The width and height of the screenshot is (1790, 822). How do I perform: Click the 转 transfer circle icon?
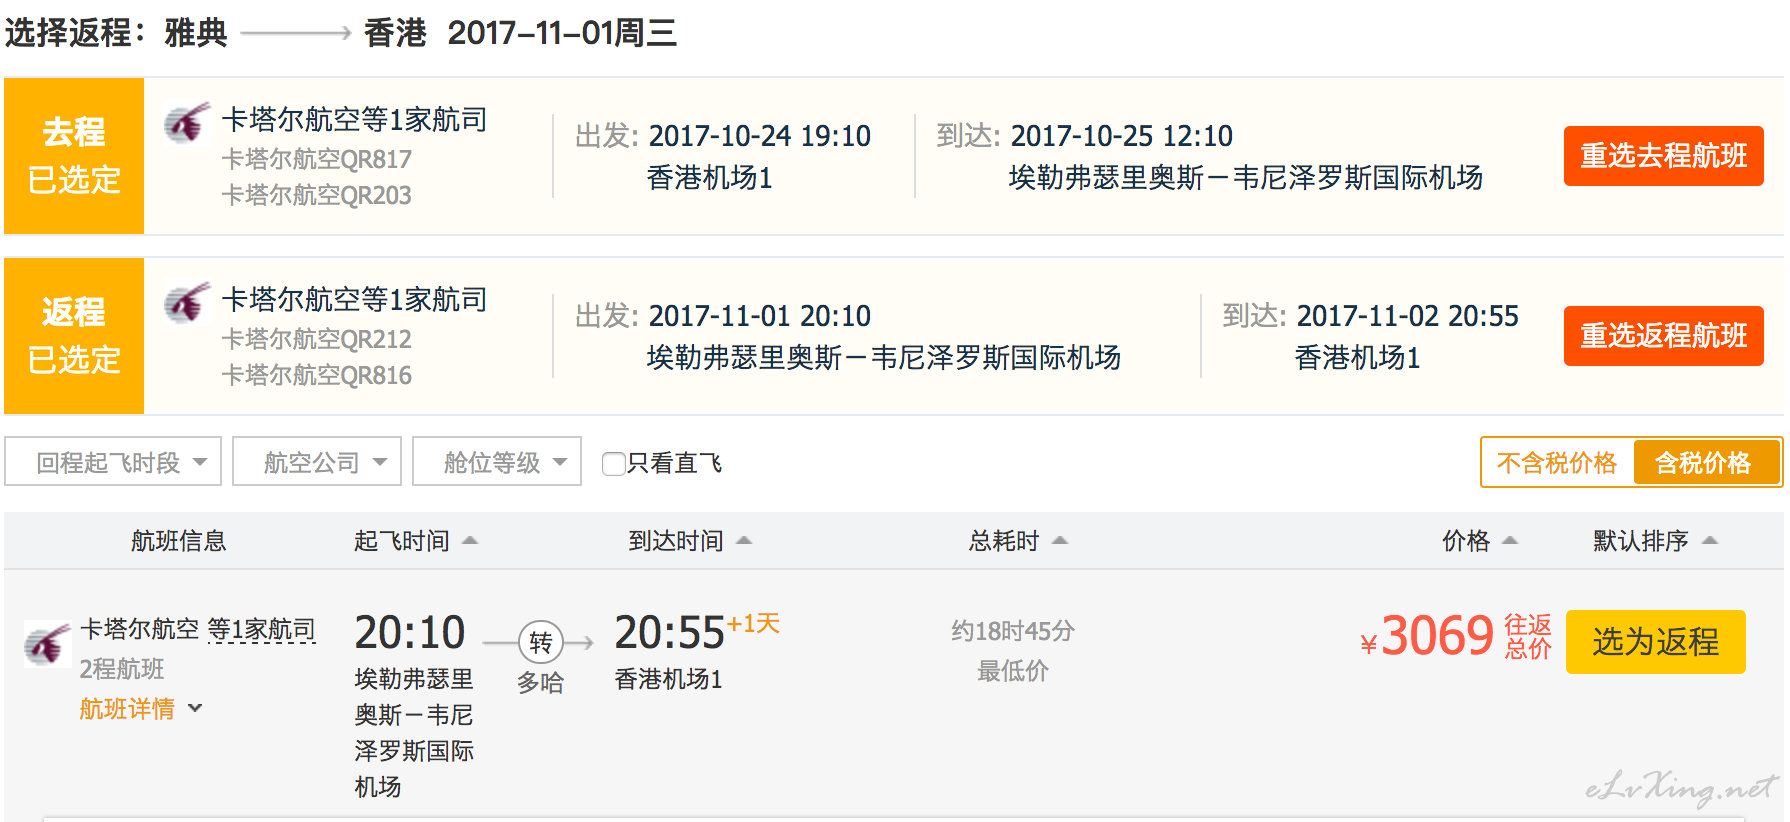[541, 642]
